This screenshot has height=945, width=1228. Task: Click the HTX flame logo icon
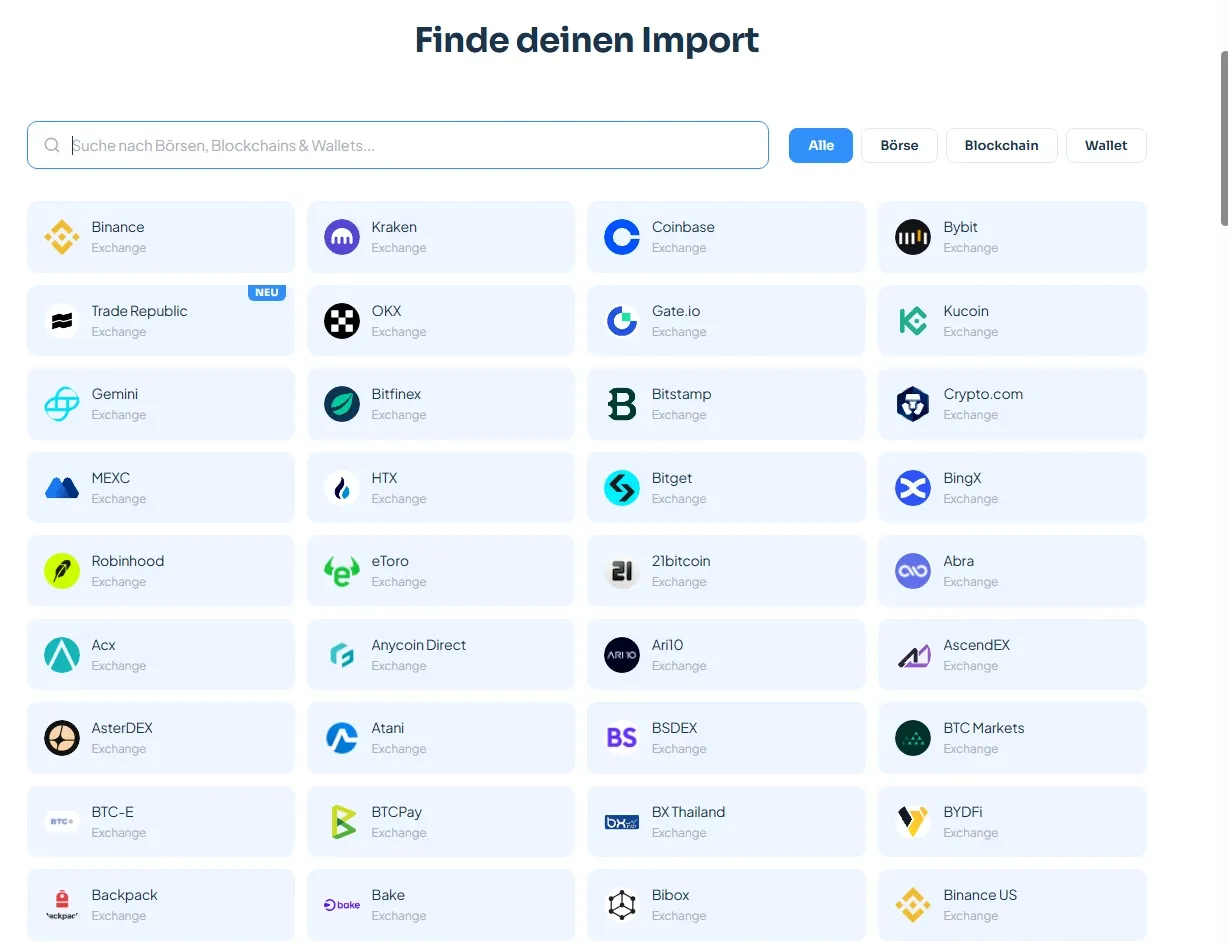(342, 488)
